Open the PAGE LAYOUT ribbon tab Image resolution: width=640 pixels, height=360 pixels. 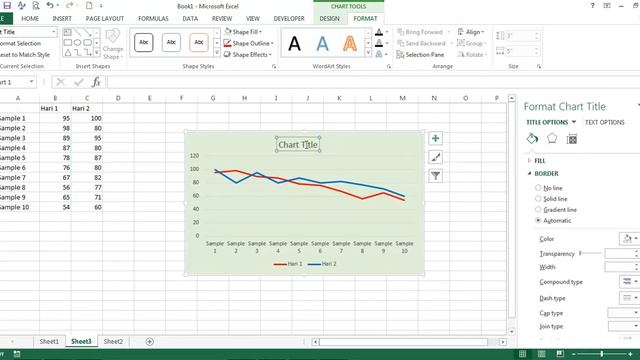[x=104, y=19]
